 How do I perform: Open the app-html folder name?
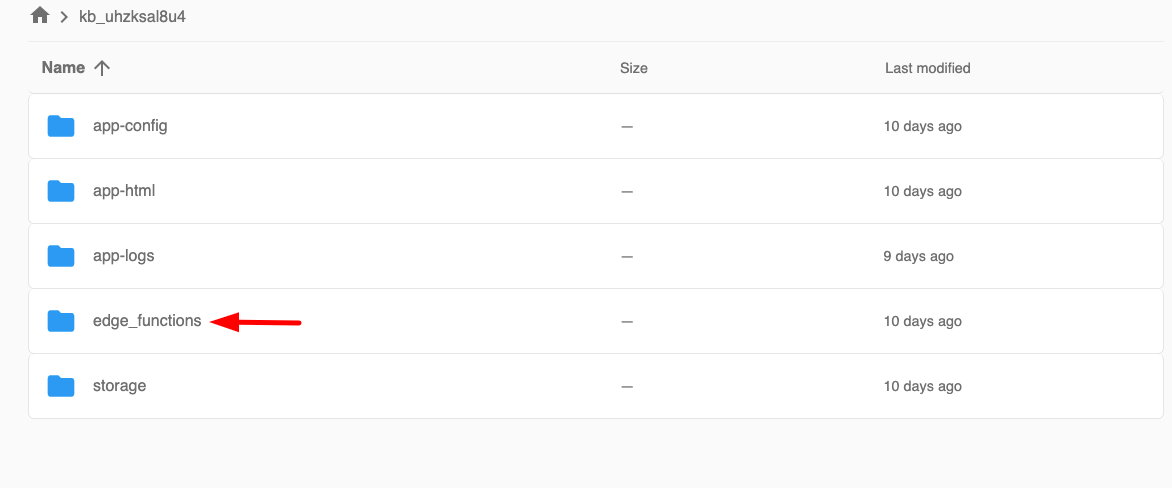(124, 191)
